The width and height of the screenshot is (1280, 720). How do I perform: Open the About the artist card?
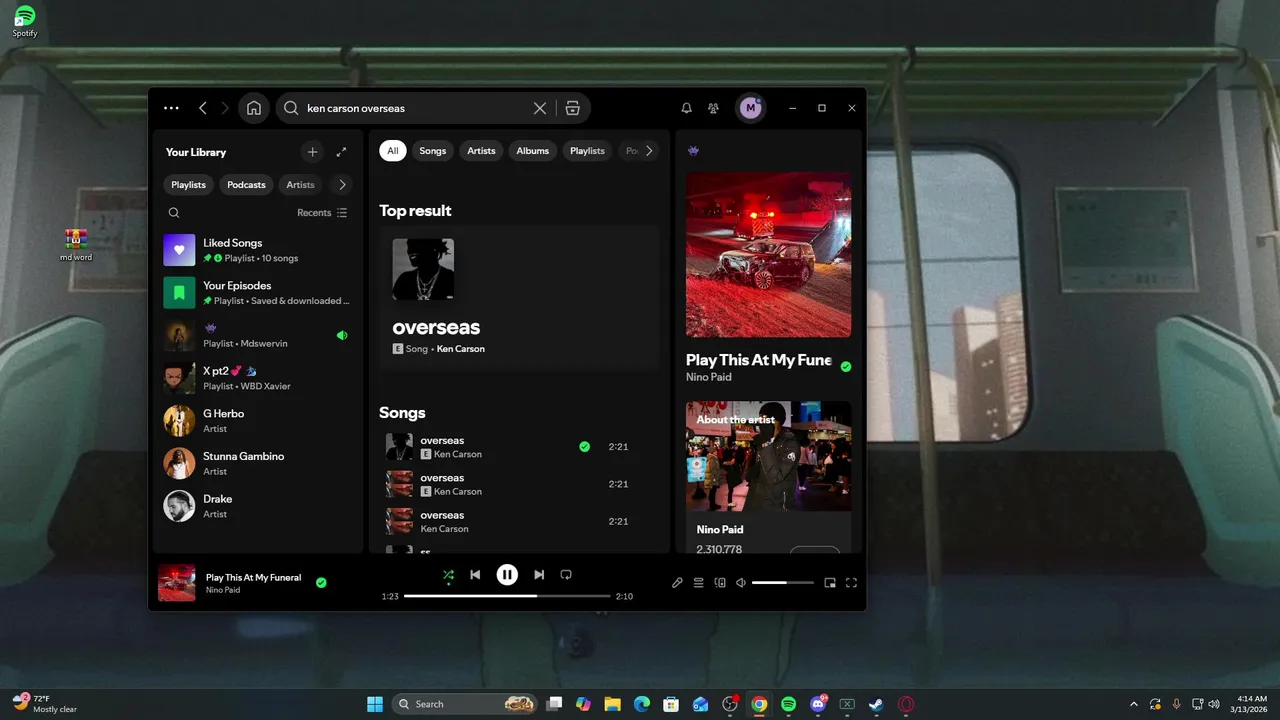pyautogui.click(x=768, y=477)
